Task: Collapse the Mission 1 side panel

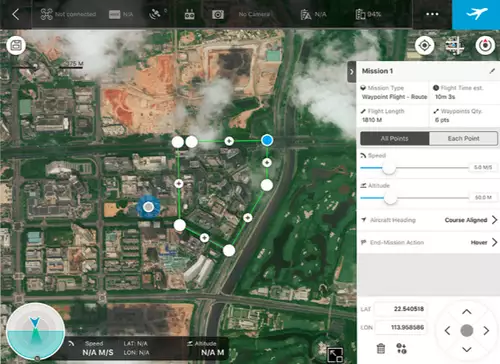Action: click(x=352, y=72)
